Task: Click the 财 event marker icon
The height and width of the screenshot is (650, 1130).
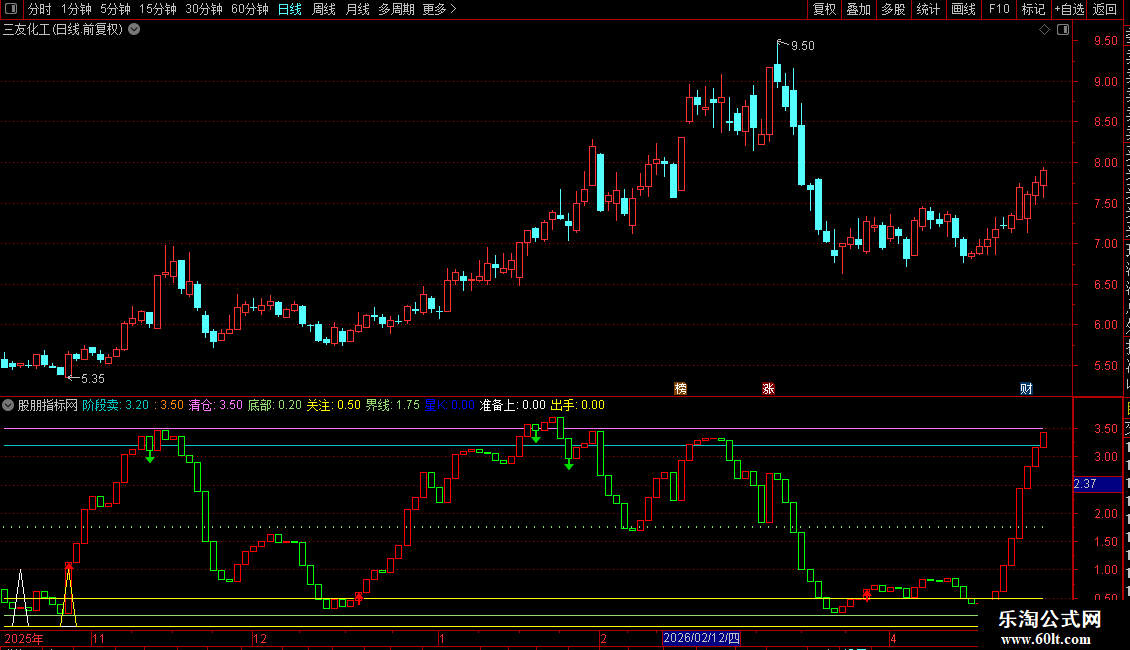Action: click(x=1026, y=388)
